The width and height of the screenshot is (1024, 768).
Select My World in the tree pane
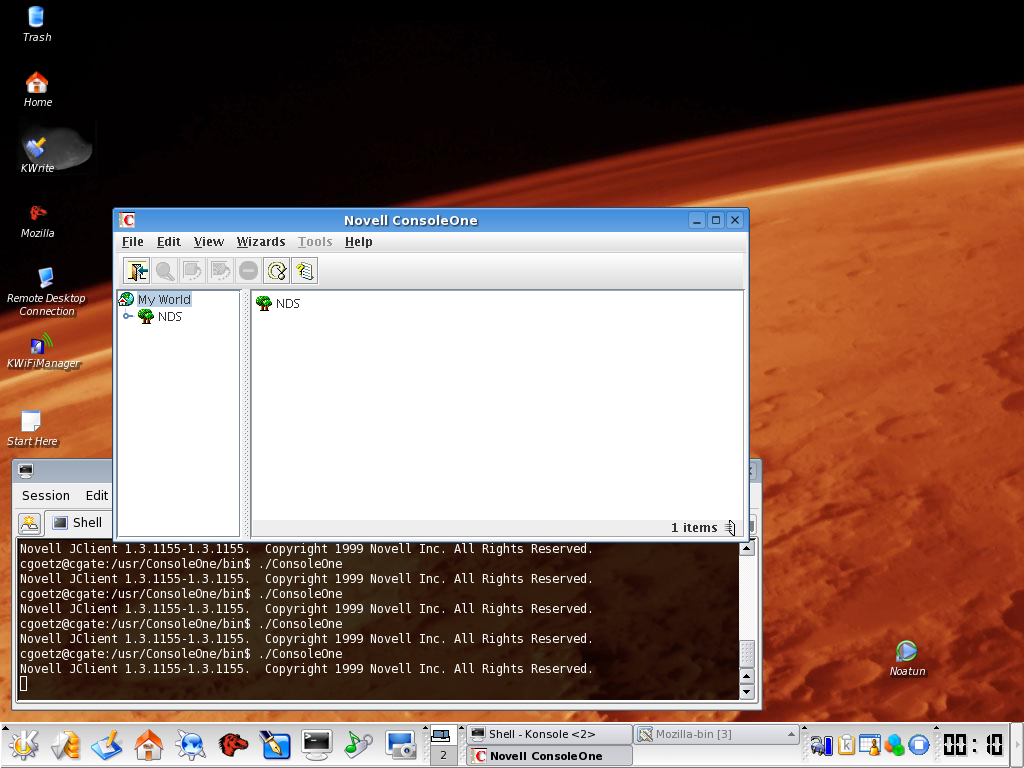click(164, 299)
